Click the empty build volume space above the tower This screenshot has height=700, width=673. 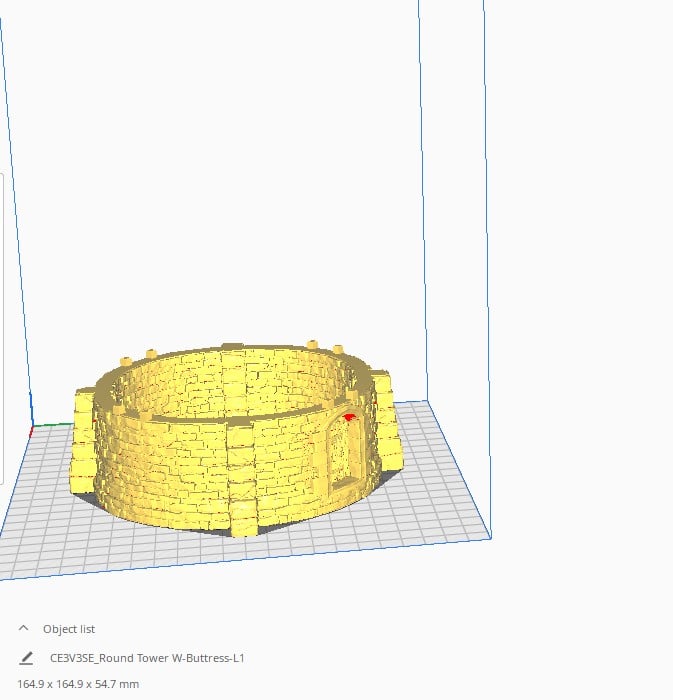click(223, 179)
